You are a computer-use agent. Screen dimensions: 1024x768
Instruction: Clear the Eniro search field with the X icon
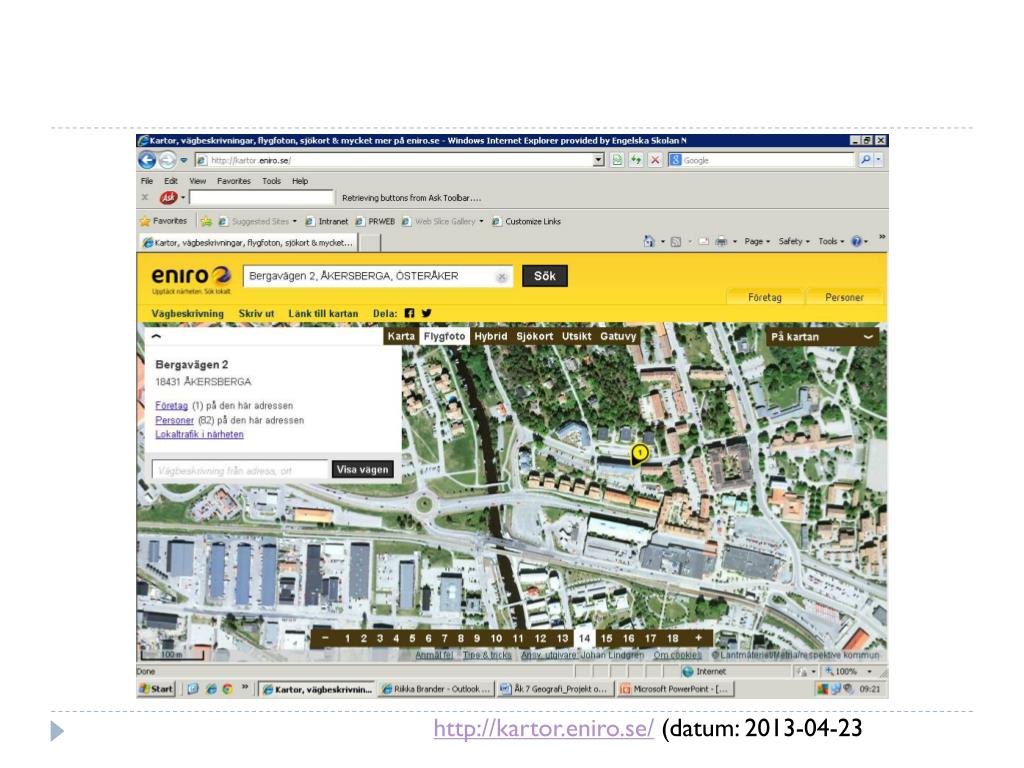502,277
